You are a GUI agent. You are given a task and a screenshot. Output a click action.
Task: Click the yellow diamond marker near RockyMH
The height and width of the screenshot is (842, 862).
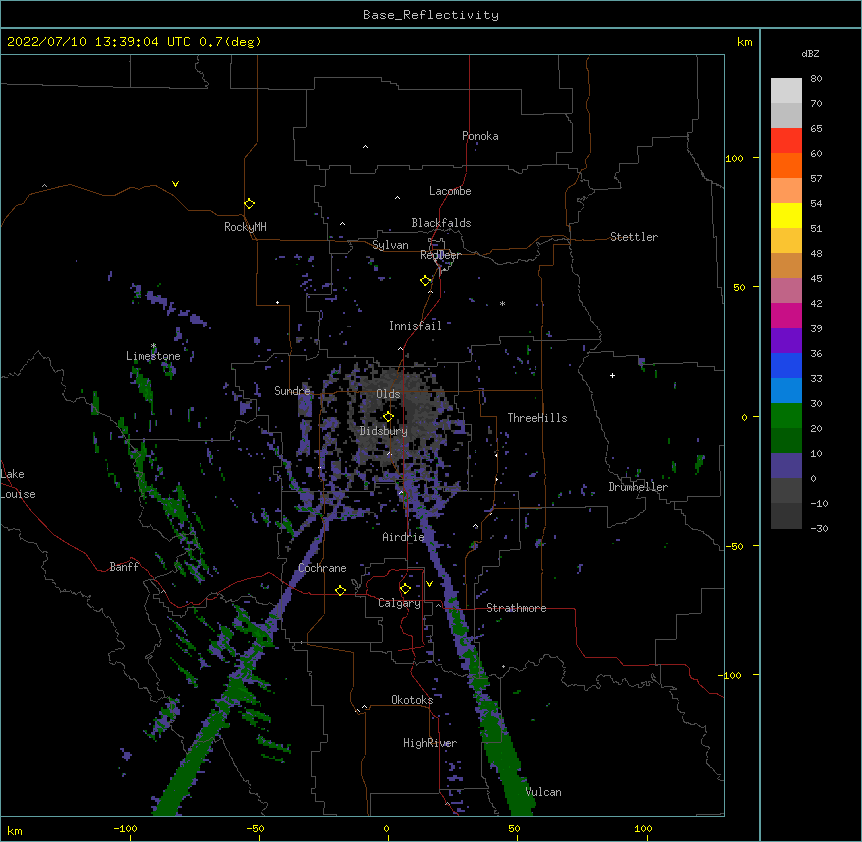(x=250, y=204)
